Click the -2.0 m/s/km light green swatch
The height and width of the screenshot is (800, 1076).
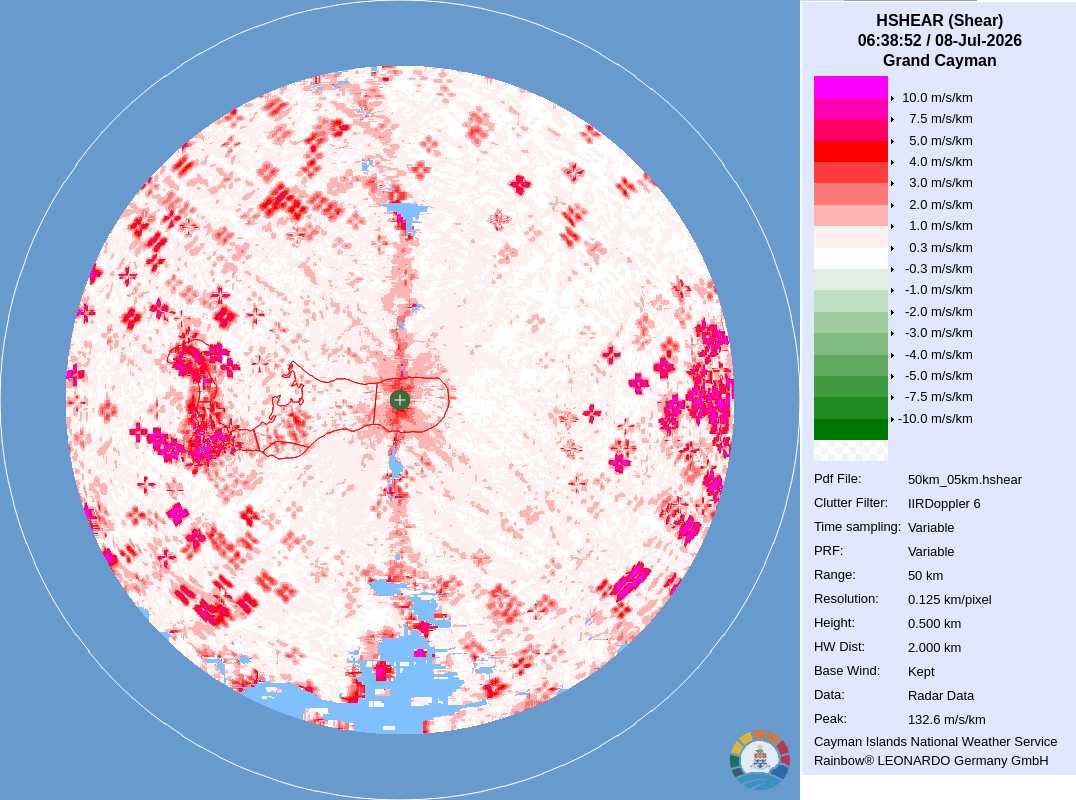coord(850,301)
